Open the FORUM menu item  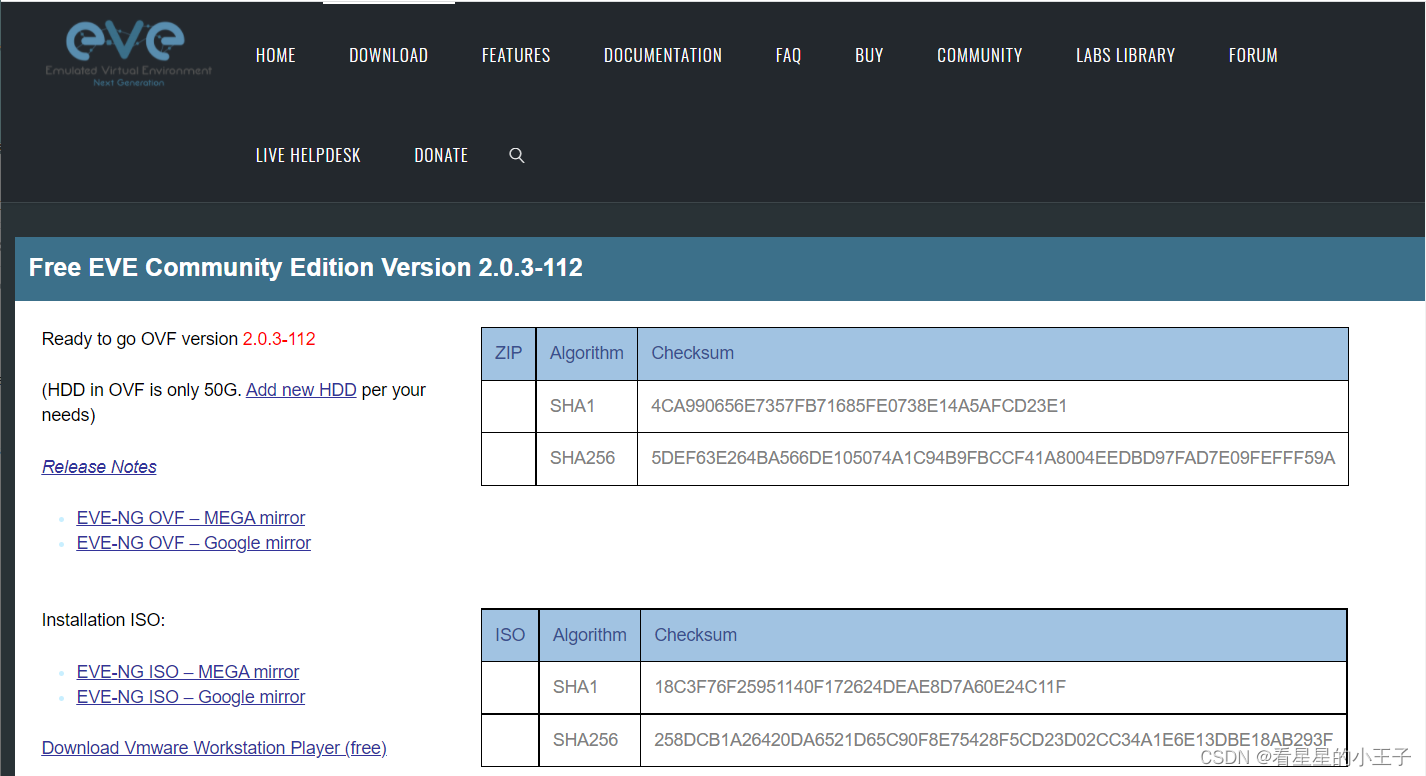[x=1253, y=55]
